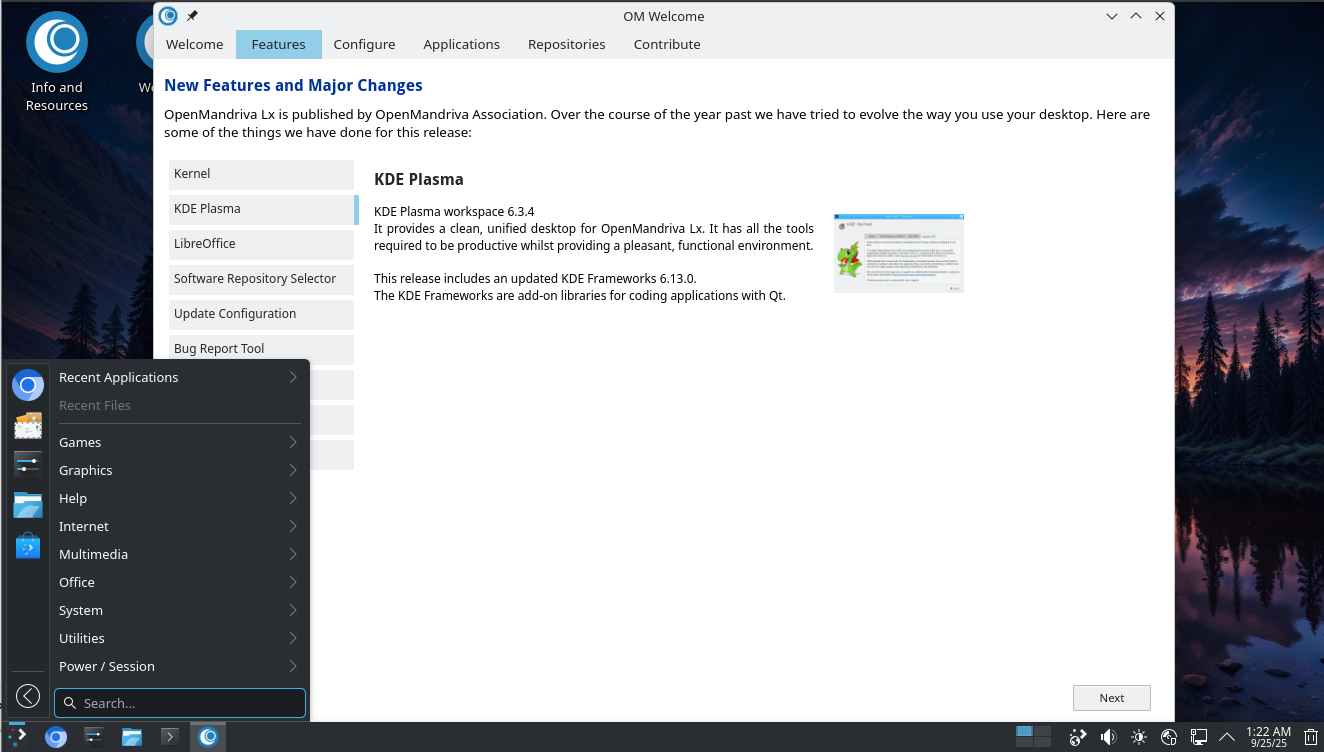
Task: Click the volume speaker tray icon
Action: click(1108, 737)
